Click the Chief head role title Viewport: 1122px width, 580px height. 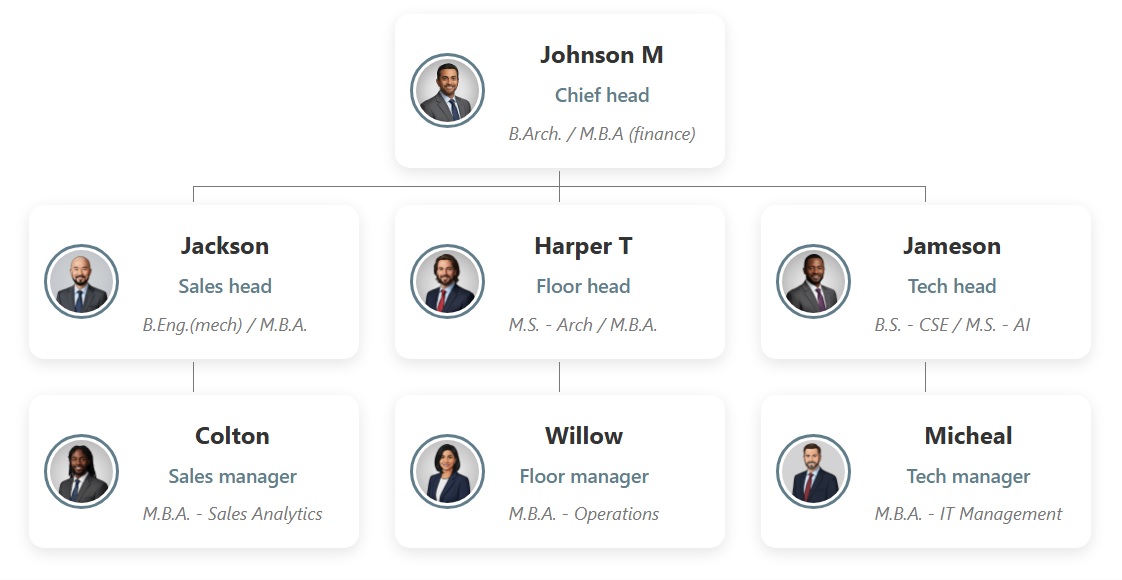pyautogui.click(x=602, y=95)
